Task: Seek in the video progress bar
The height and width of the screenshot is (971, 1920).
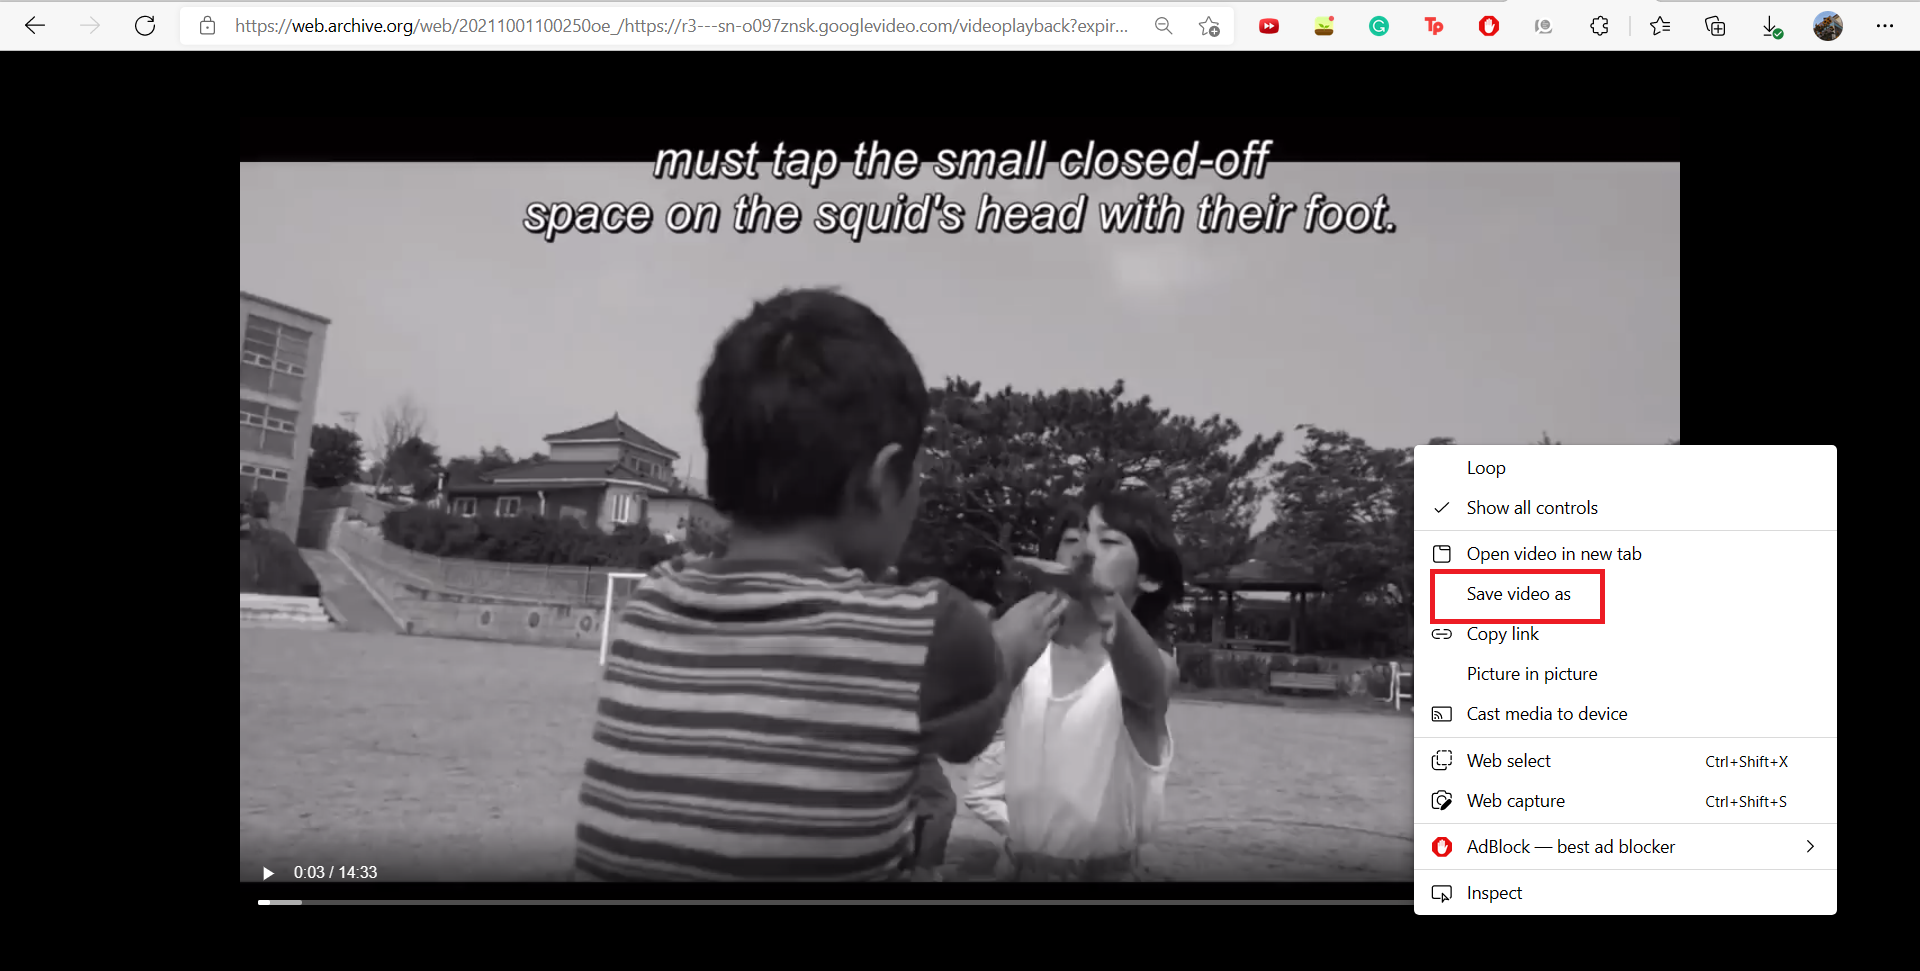Action: [835, 902]
